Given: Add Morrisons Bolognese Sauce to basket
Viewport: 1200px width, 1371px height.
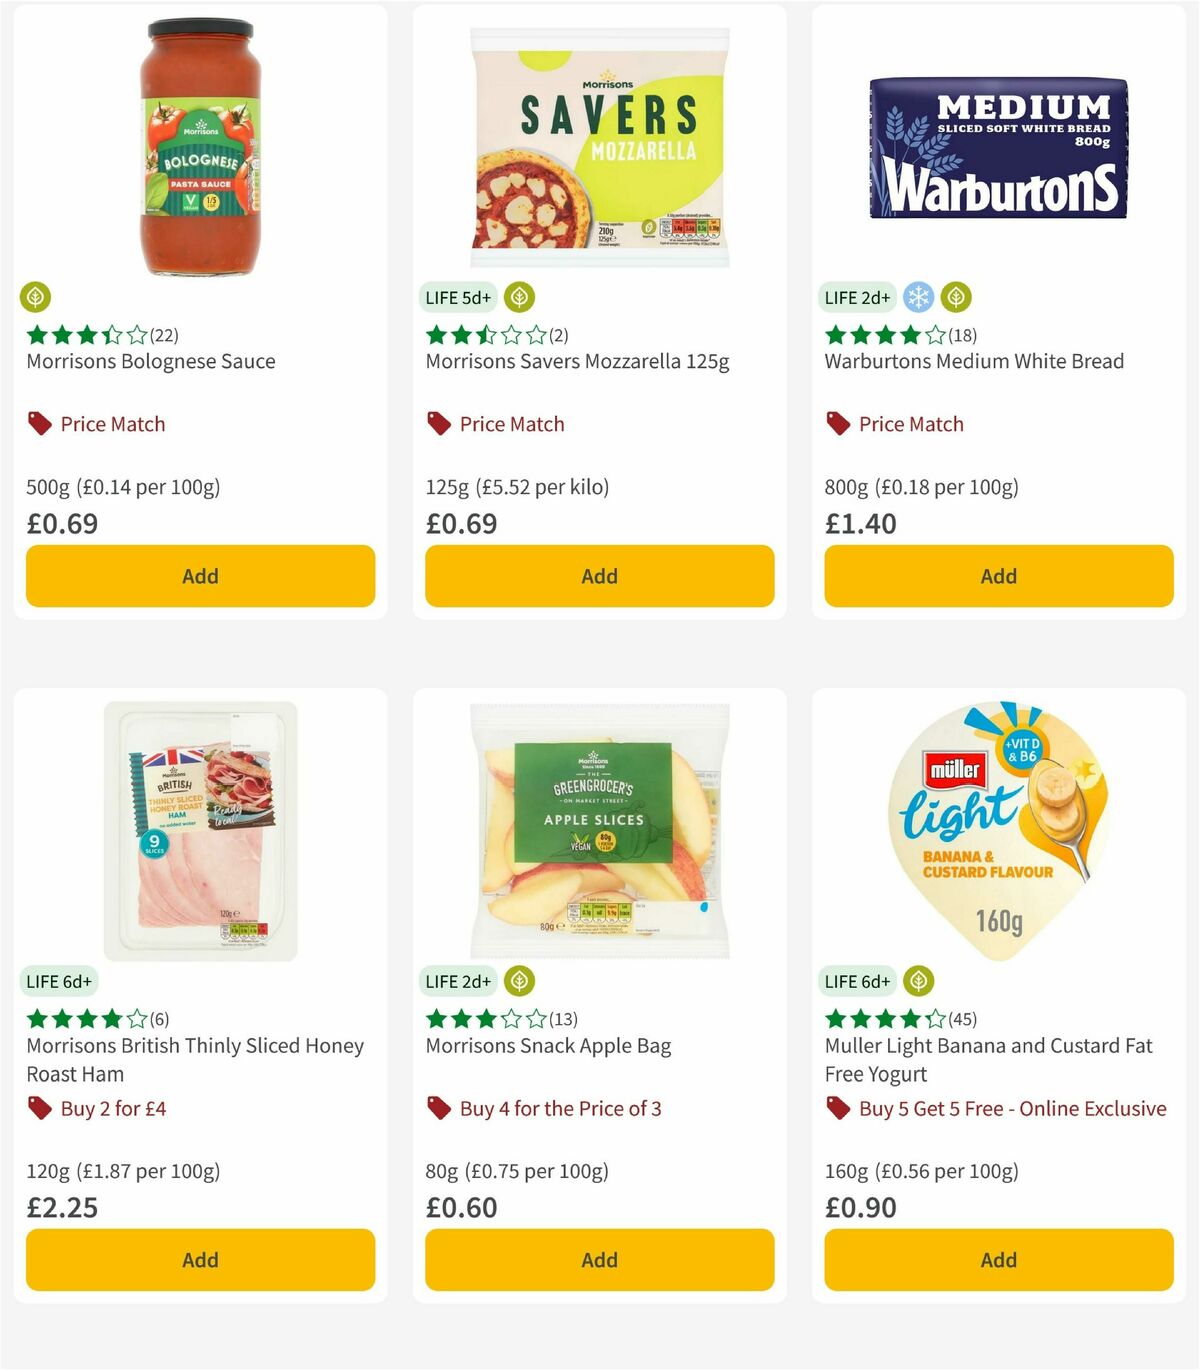Looking at the screenshot, I should pos(200,576).
